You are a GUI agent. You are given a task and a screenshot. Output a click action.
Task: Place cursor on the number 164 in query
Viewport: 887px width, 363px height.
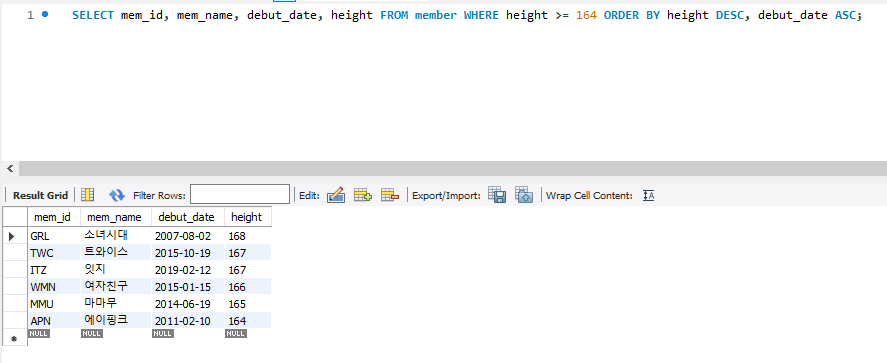pos(586,15)
